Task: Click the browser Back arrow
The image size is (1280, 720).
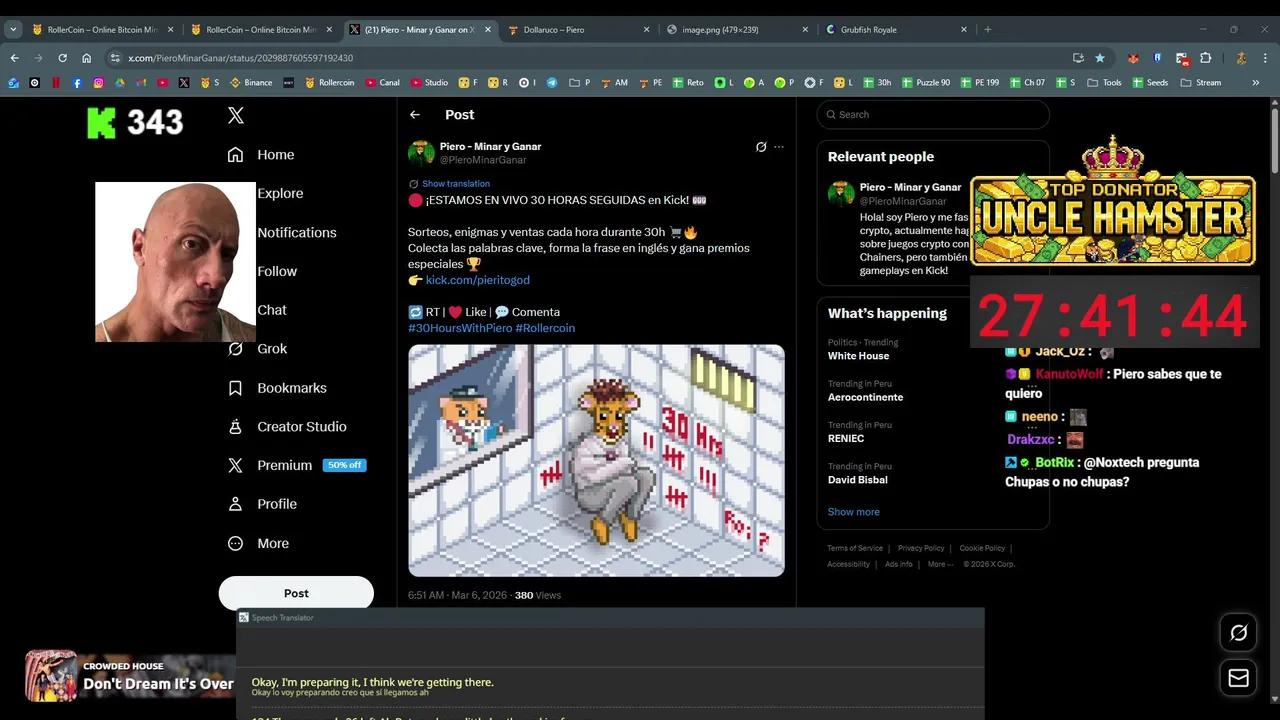Action: point(14,58)
